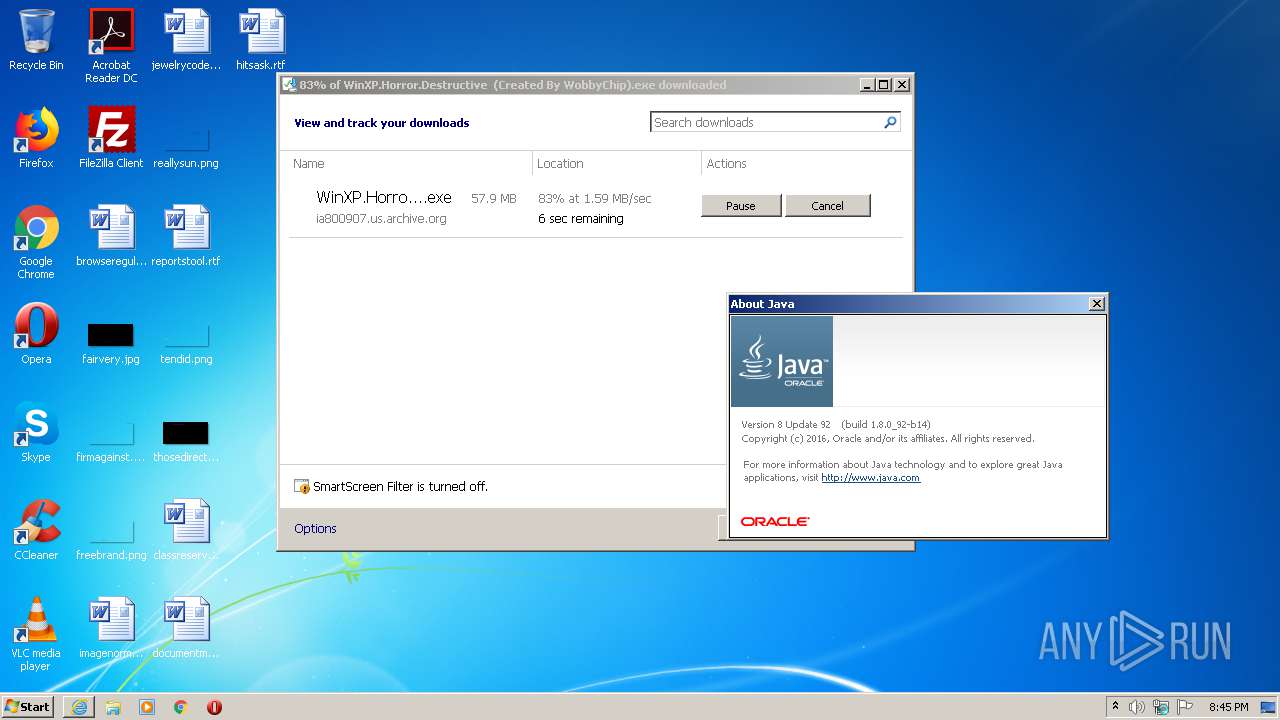The image size is (1280, 720).
Task: Select hitsask.rtf file icon
Action: 261,40
